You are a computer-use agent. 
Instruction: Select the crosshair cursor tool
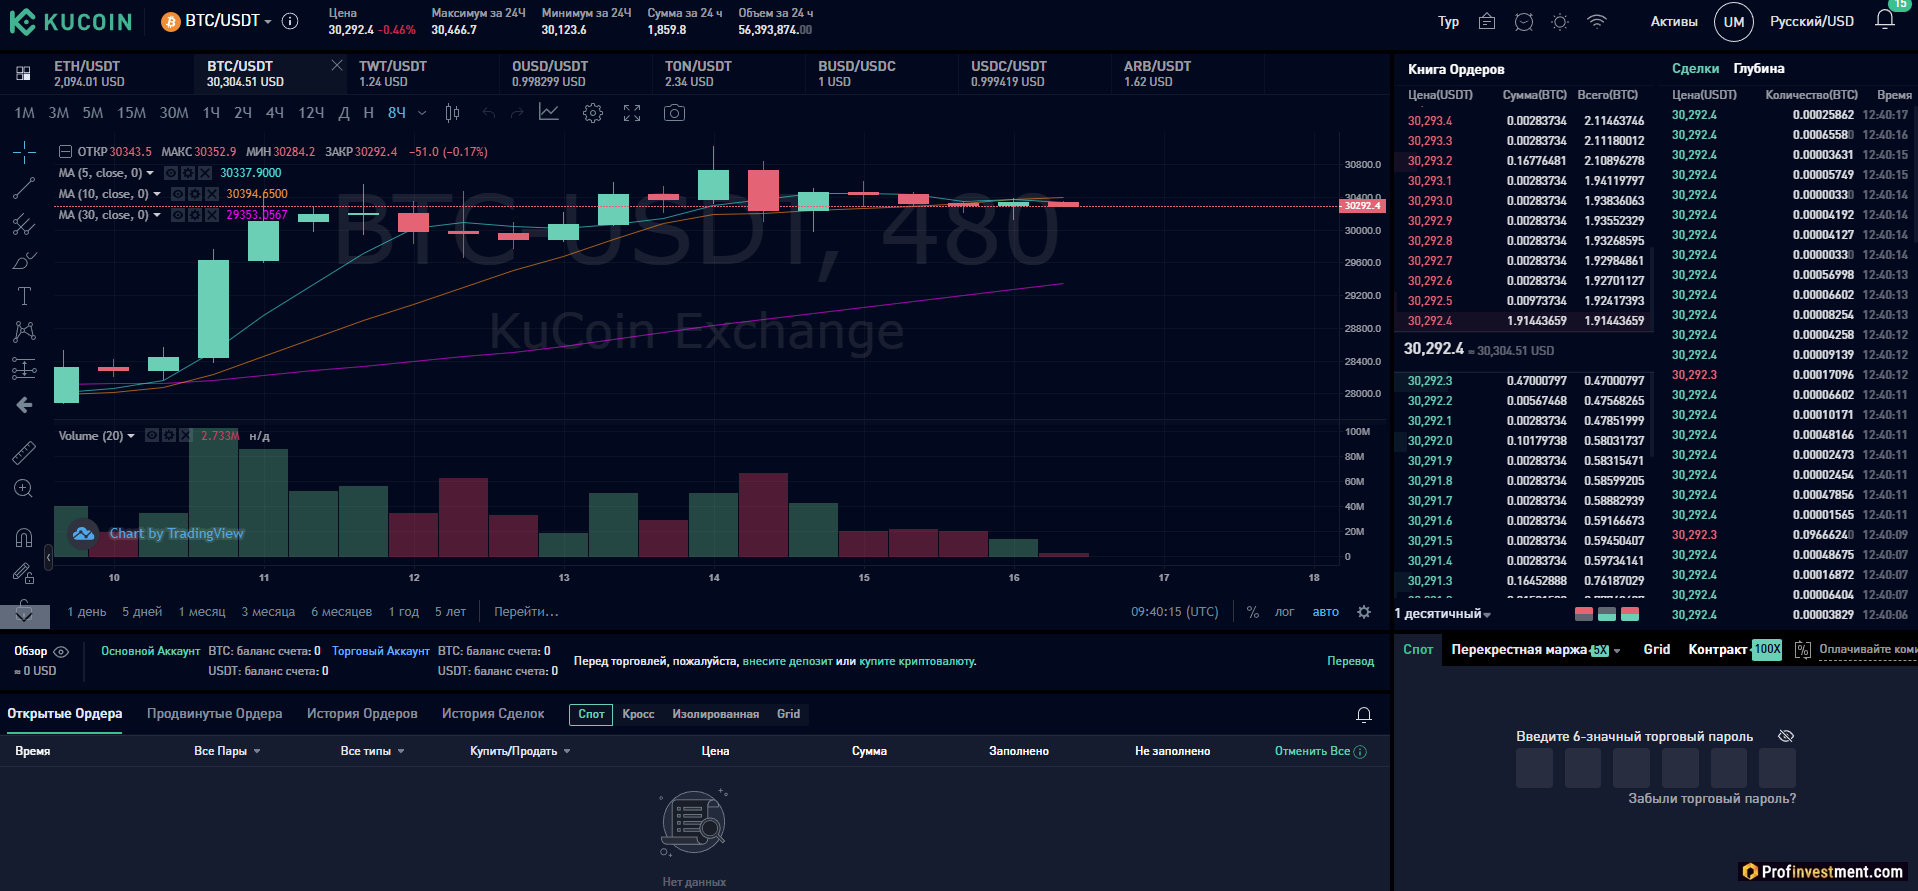click(24, 152)
